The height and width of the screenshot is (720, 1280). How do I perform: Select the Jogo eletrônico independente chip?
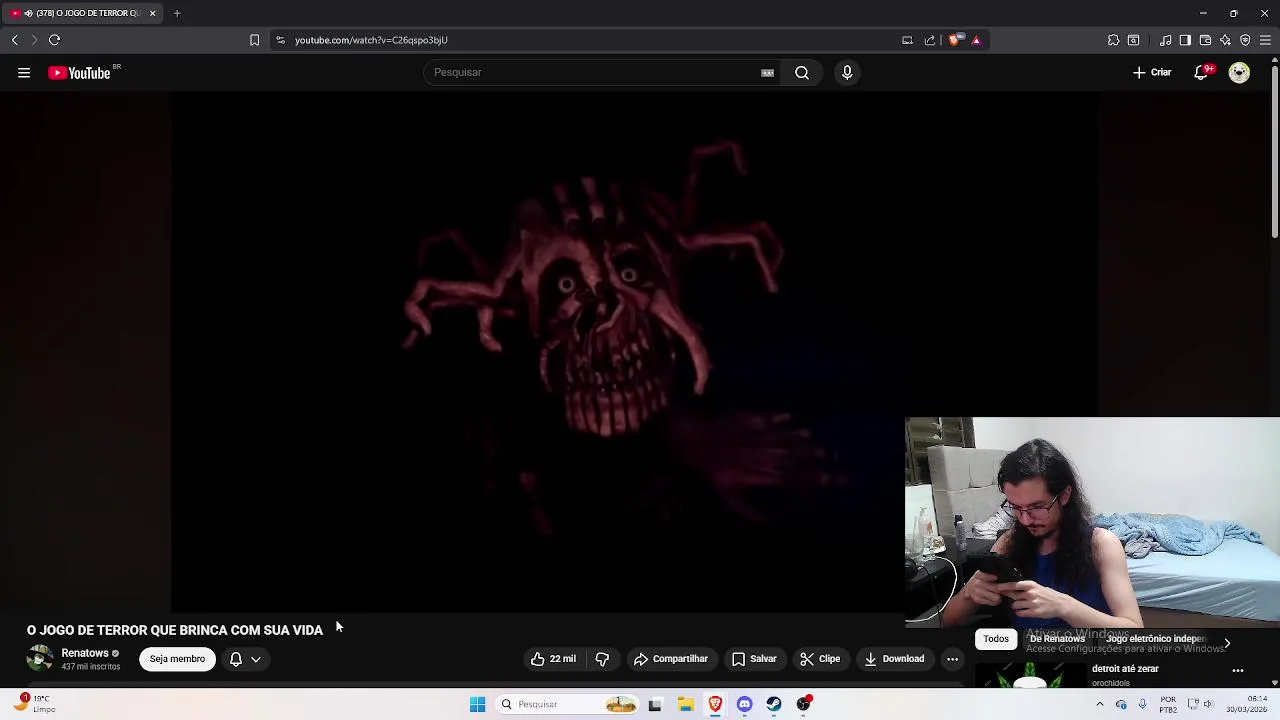point(1156,639)
